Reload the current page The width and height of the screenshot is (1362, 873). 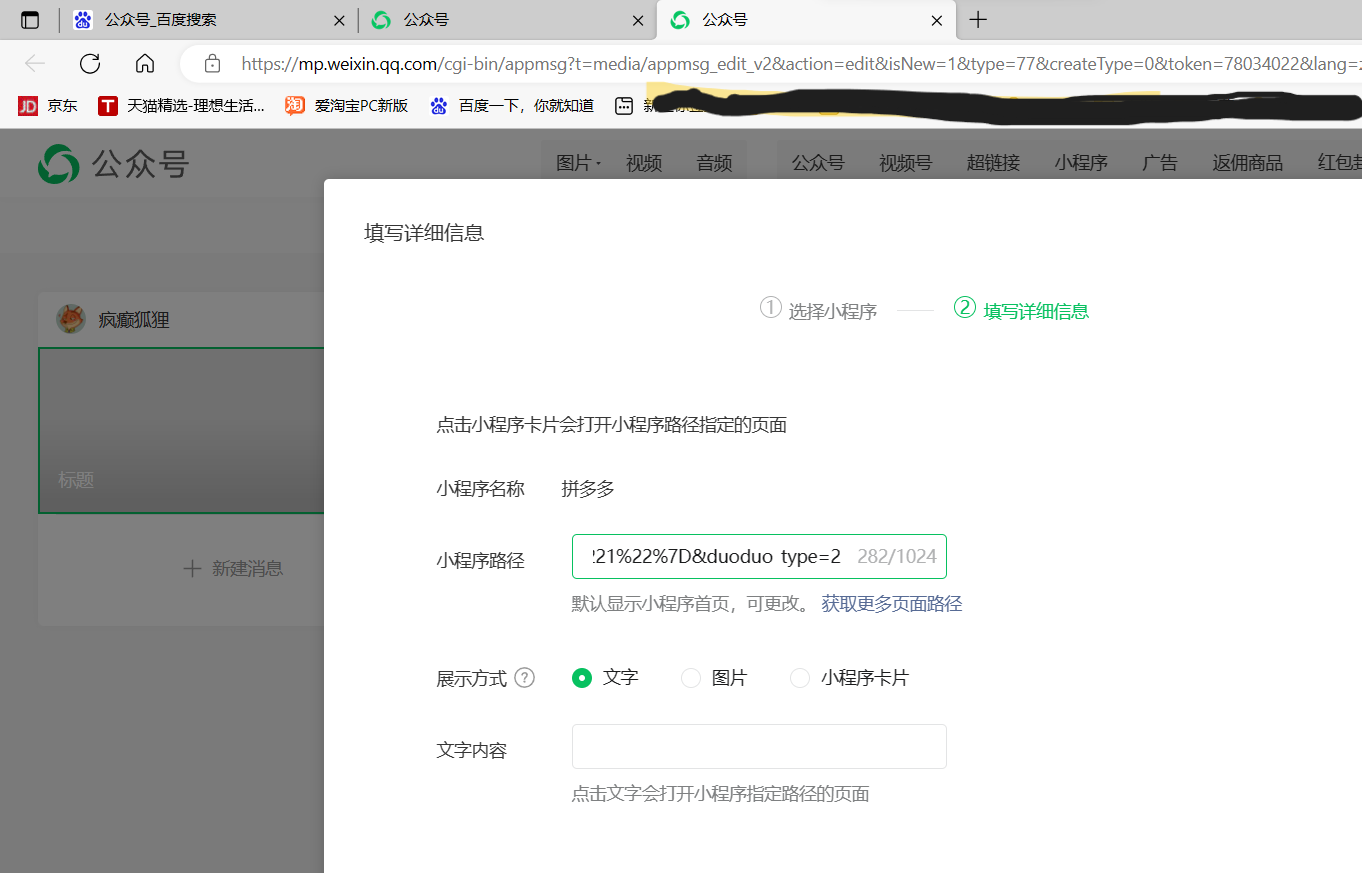(90, 64)
